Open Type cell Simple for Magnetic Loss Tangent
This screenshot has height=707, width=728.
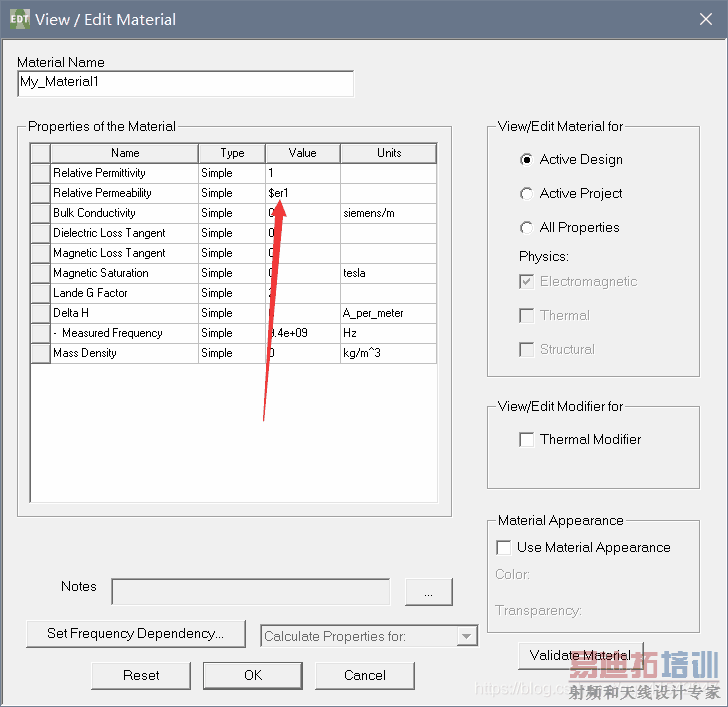coord(232,253)
